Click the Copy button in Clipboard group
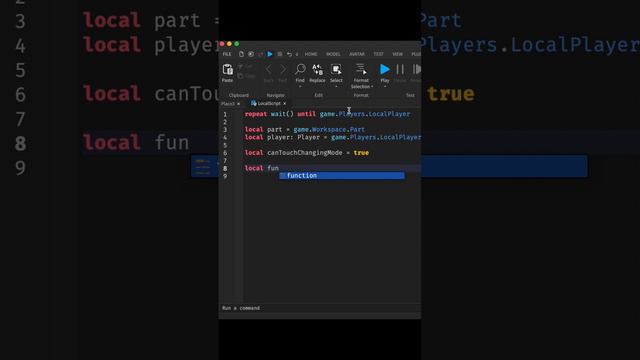The image size is (640, 360). (x=247, y=76)
